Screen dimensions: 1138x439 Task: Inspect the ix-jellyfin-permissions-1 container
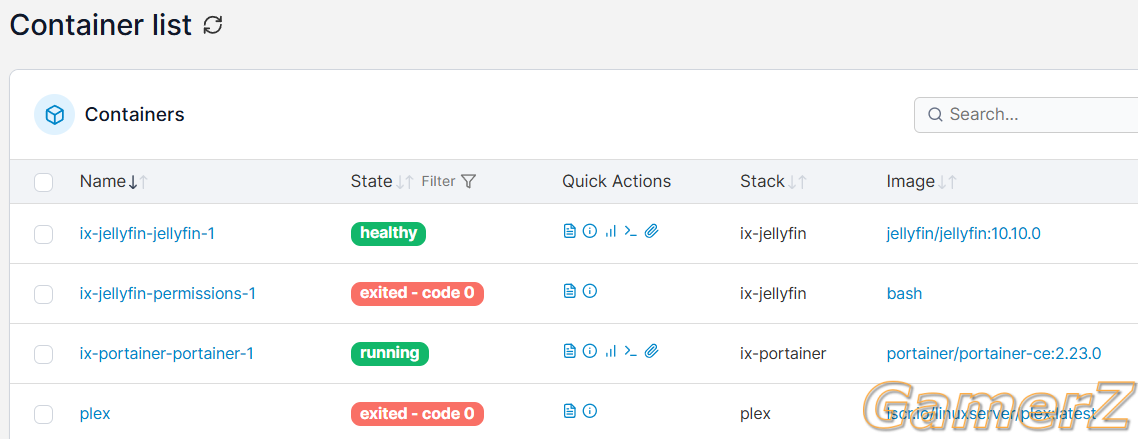click(x=590, y=292)
